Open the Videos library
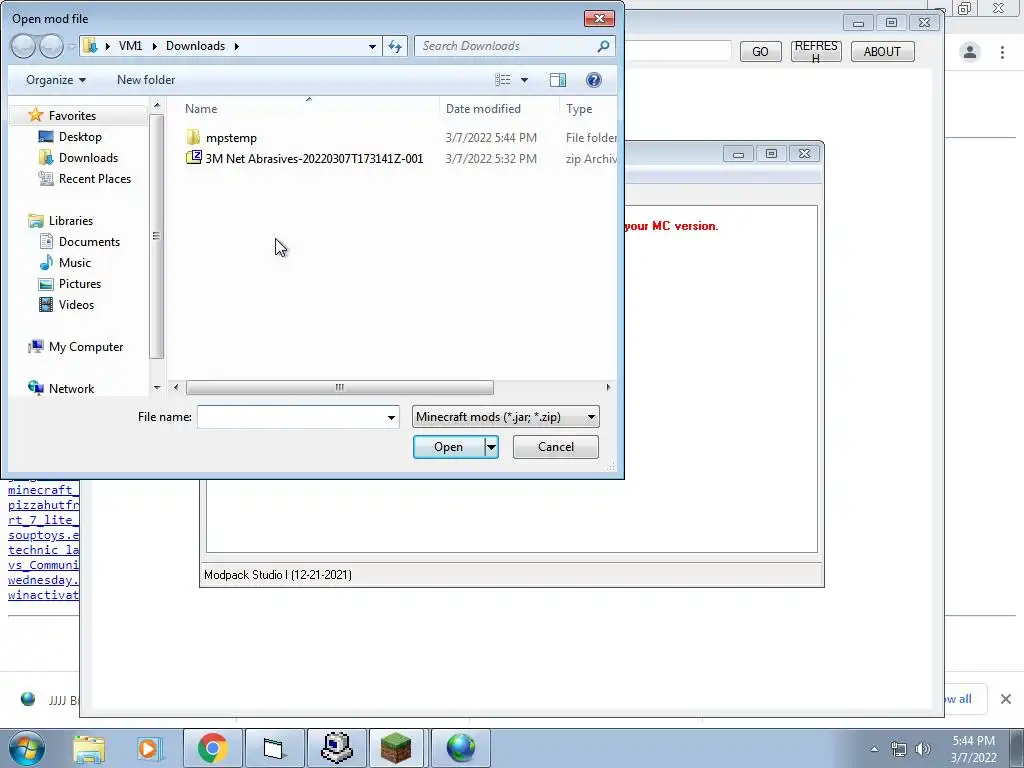 [76, 304]
